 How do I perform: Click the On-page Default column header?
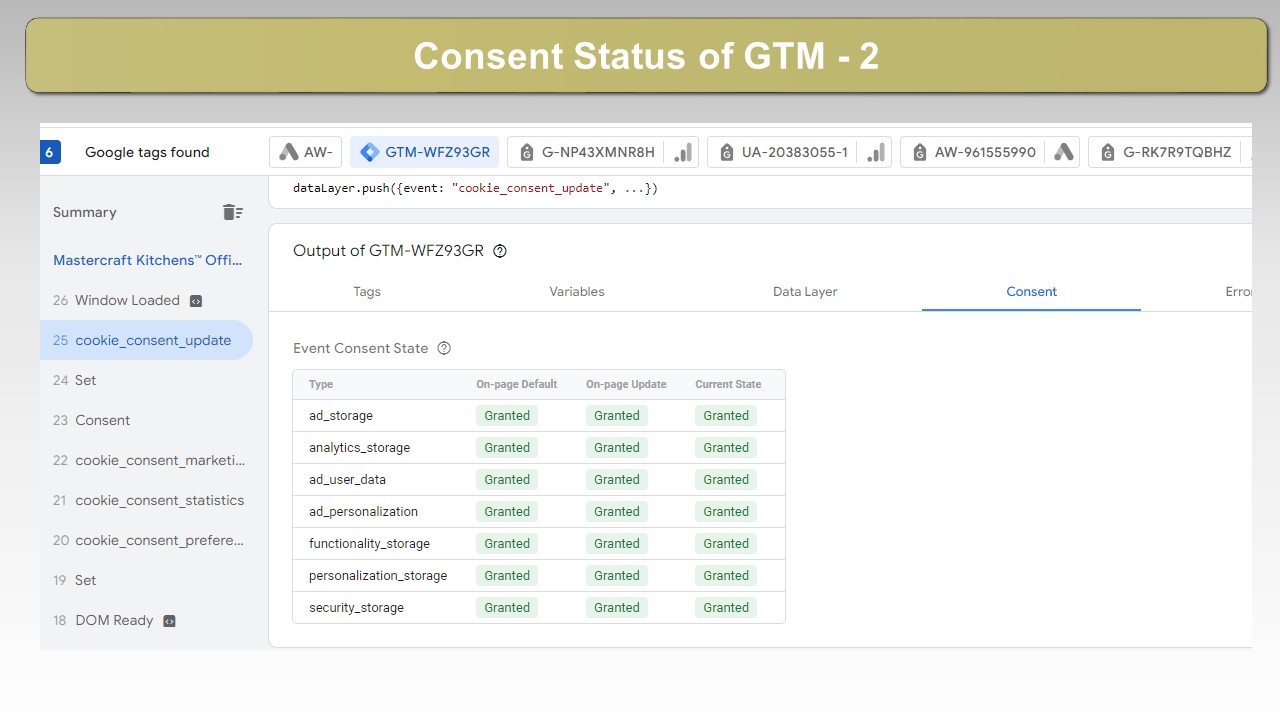point(516,384)
